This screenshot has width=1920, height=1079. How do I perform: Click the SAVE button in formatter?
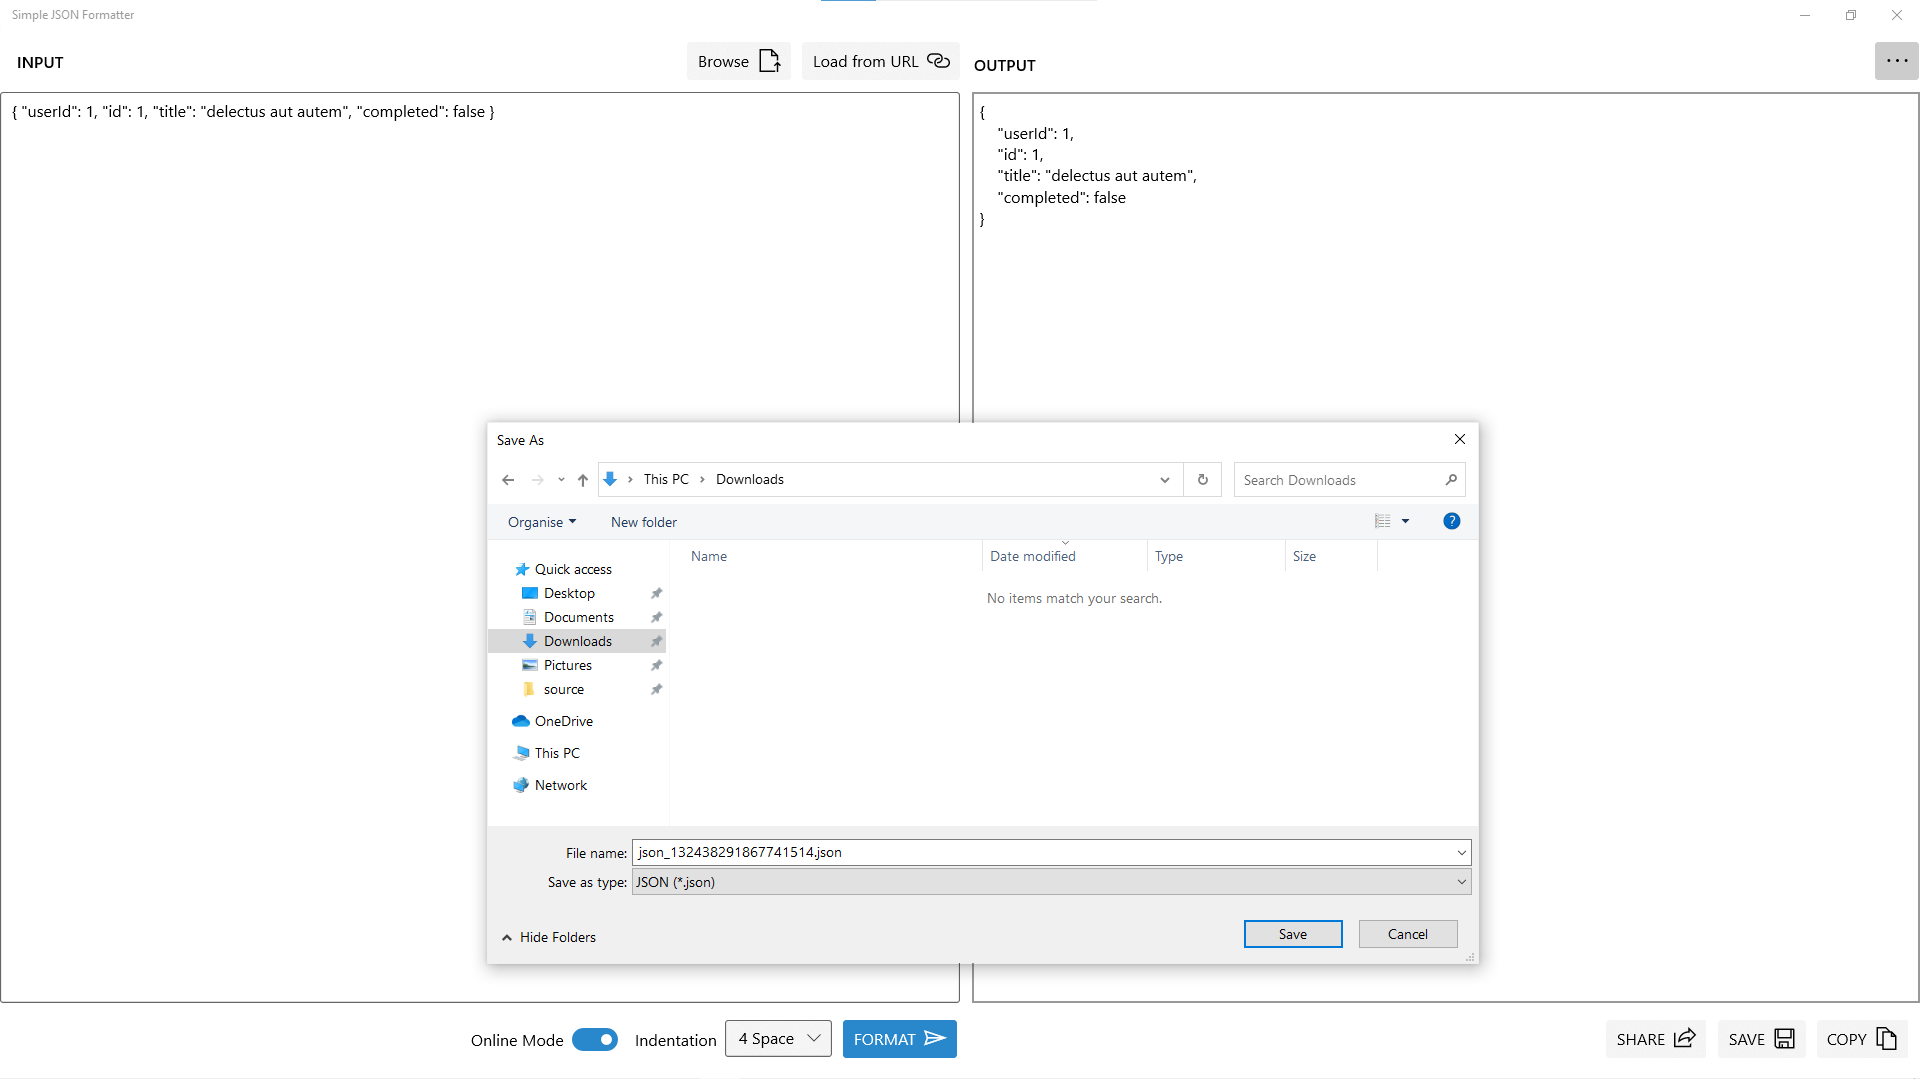1761,1039
